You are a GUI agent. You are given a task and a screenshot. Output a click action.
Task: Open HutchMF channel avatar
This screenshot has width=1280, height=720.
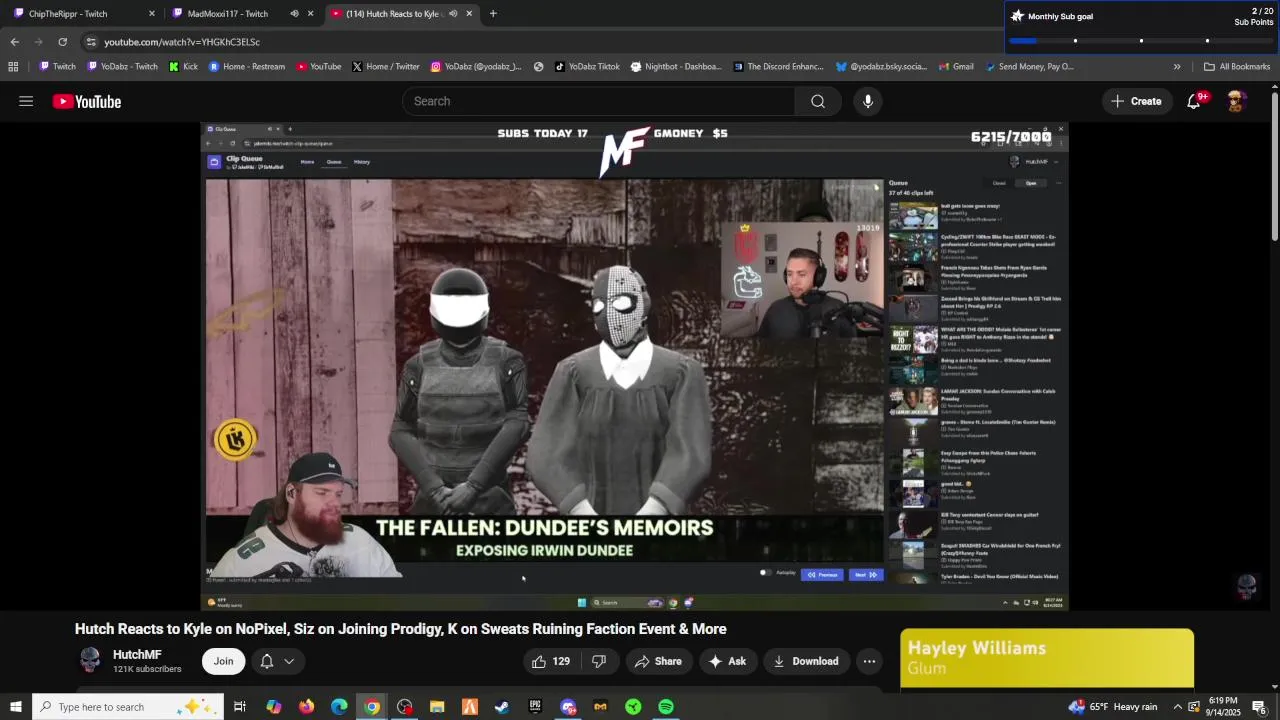coord(90,661)
